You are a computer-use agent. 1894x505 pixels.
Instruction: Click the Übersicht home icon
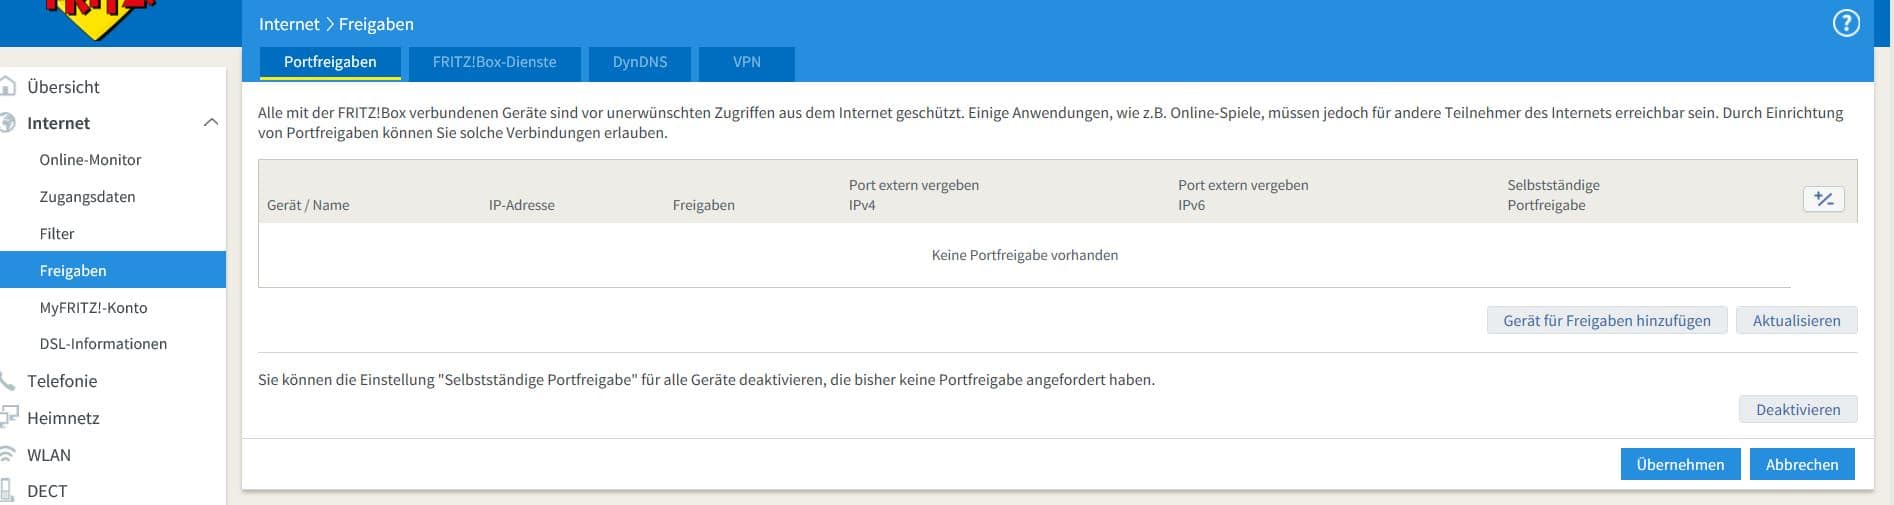(x=8, y=87)
